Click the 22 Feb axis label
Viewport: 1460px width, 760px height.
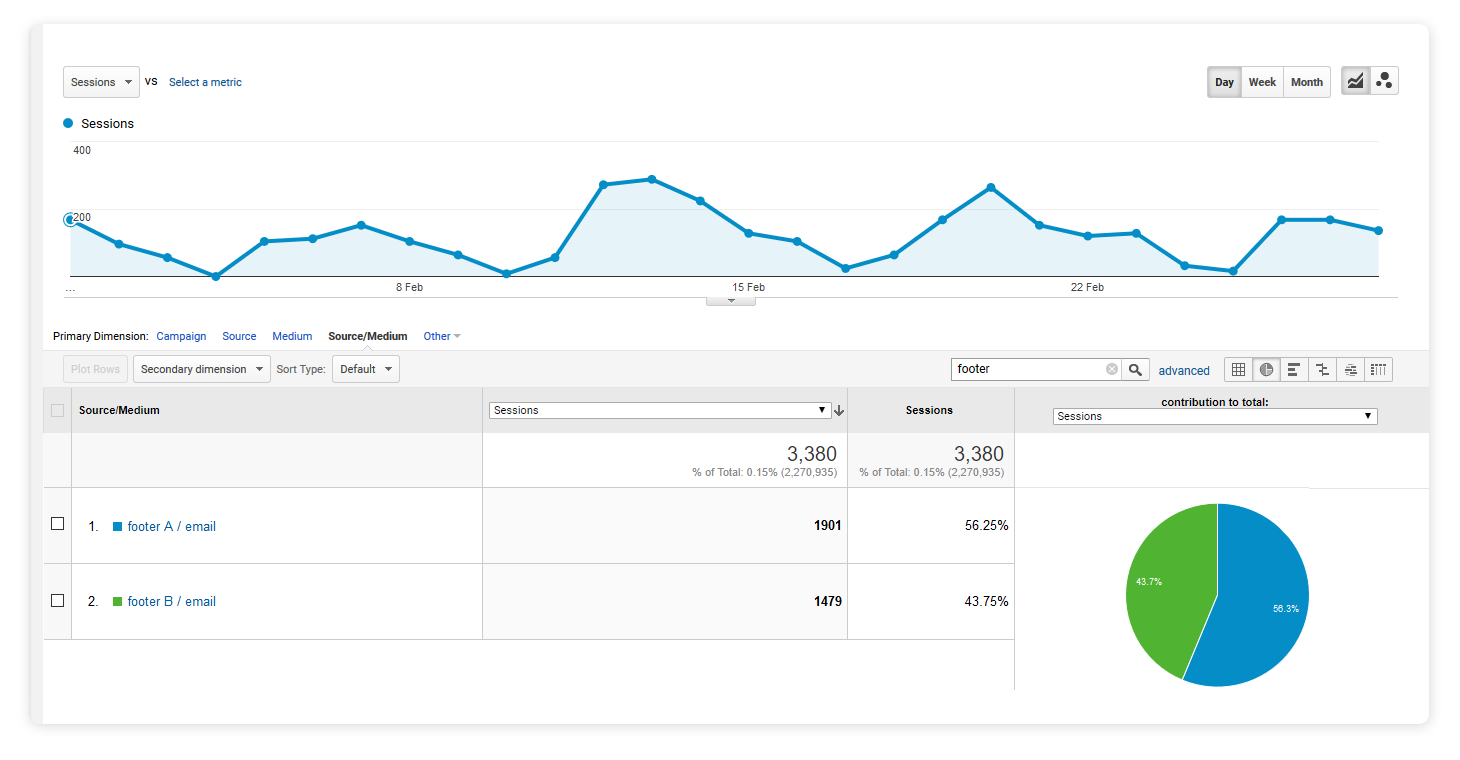[x=1087, y=287]
